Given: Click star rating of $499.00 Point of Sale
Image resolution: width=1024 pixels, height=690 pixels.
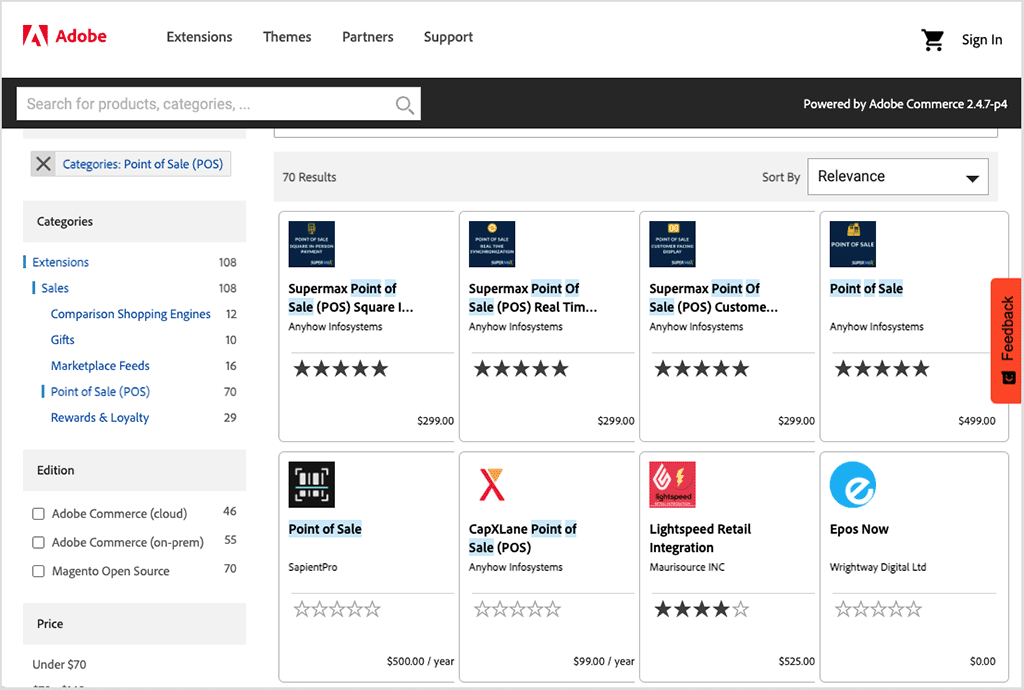Looking at the screenshot, I should [x=882, y=369].
